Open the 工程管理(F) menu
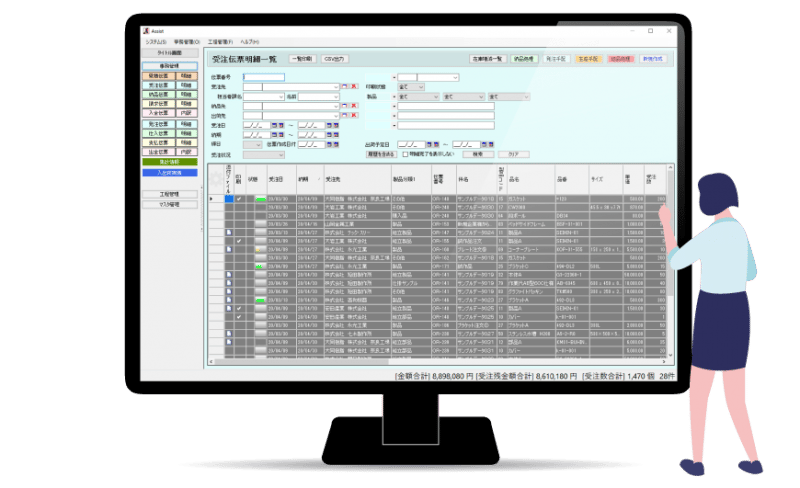Image resolution: width=800 pixels, height=488 pixels. point(220,42)
